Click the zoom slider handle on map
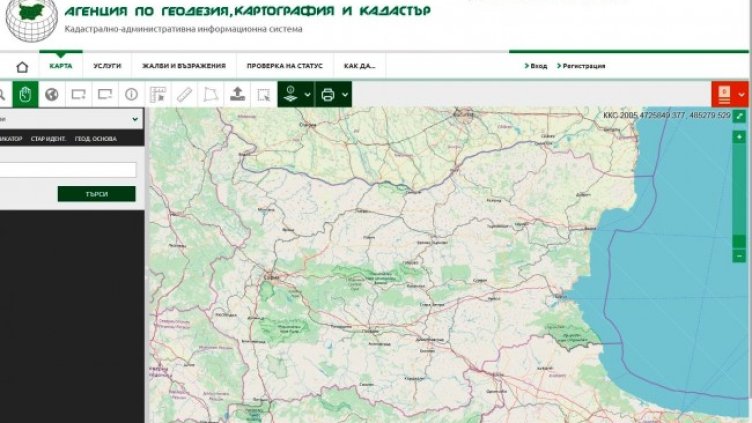Screen dimensions: 752x423 (739, 241)
